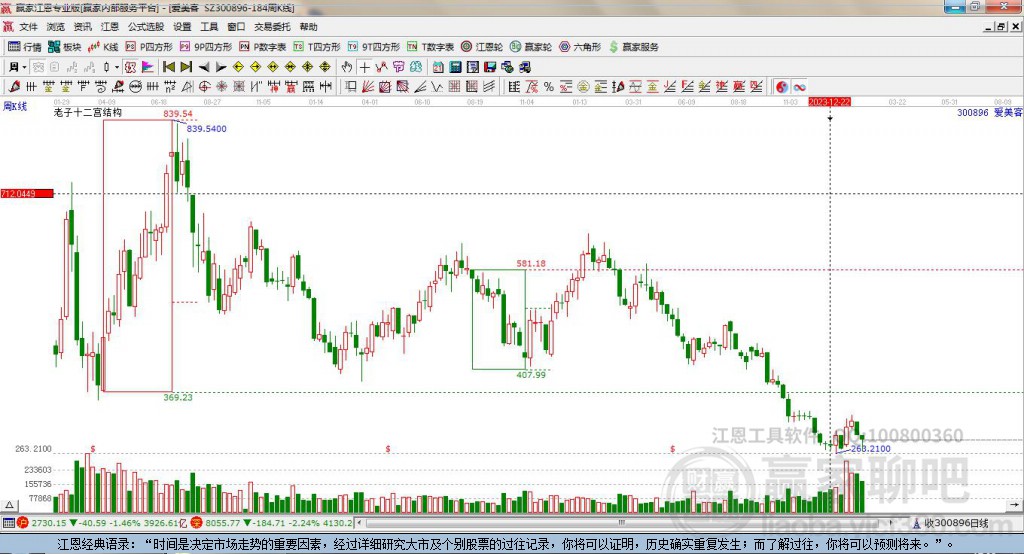Click the yin-yang circle icon

point(782,87)
